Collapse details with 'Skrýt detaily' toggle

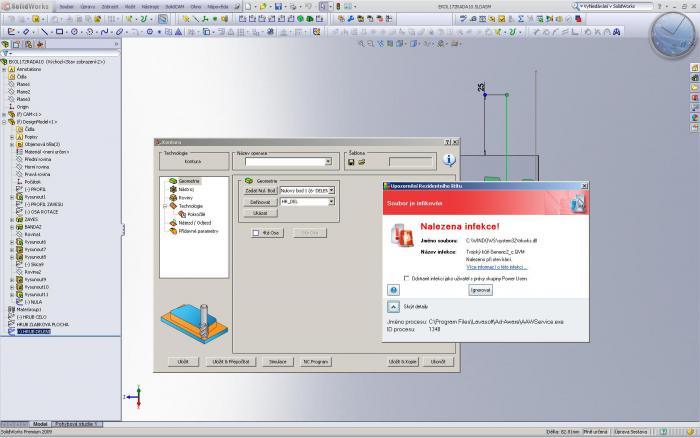pyautogui.click(x=394, y=306)
